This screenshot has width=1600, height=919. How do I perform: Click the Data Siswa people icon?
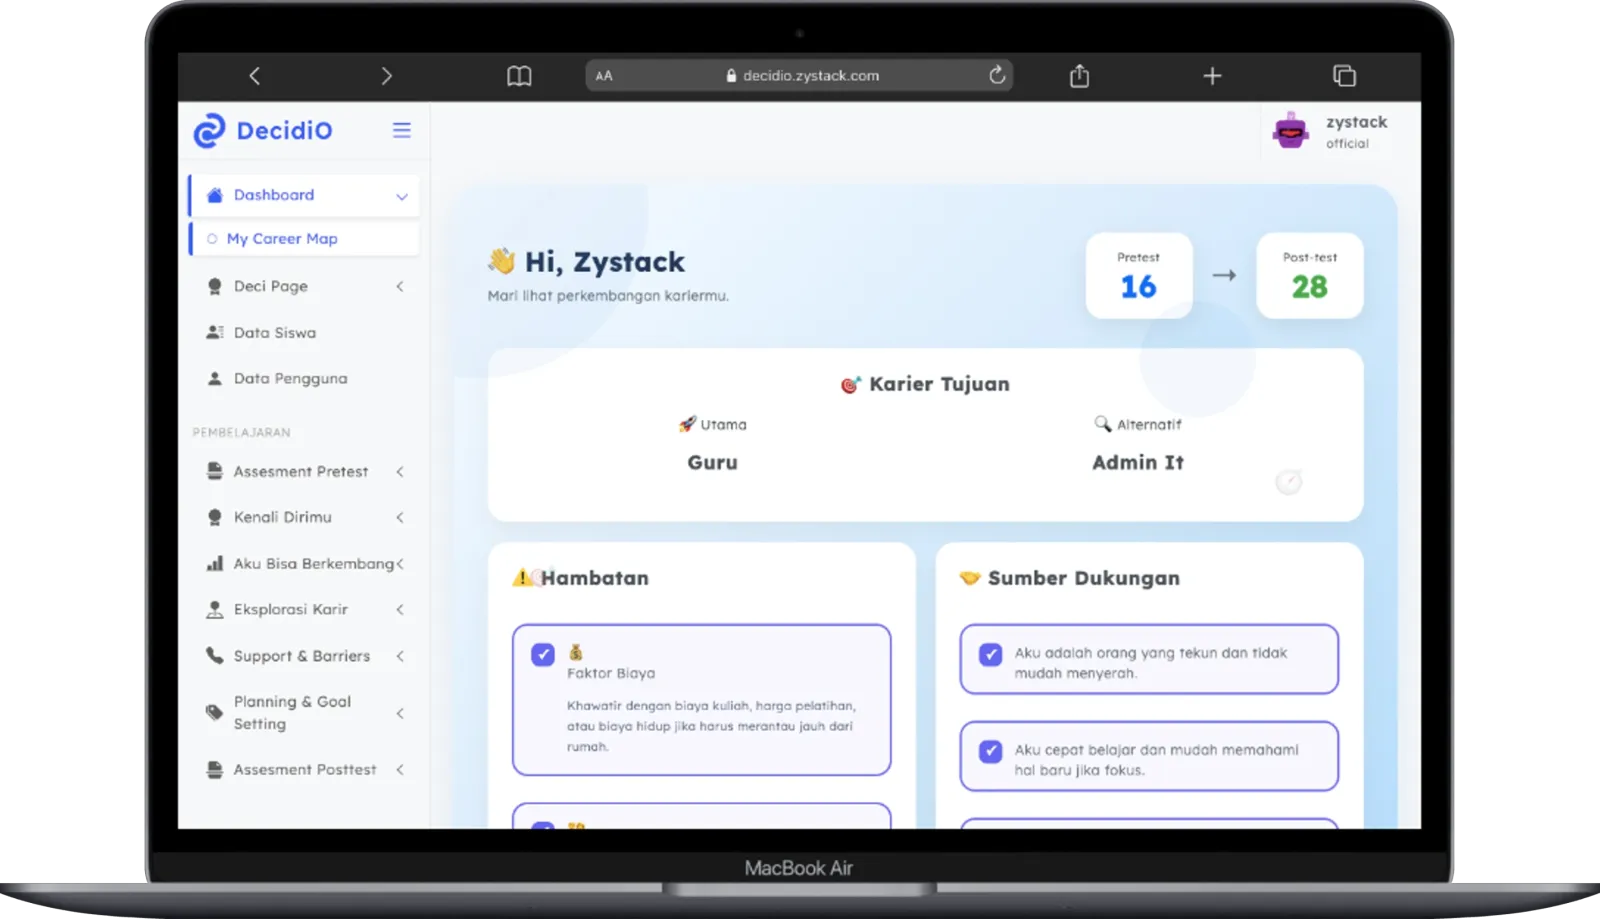[x=214, y=332]
